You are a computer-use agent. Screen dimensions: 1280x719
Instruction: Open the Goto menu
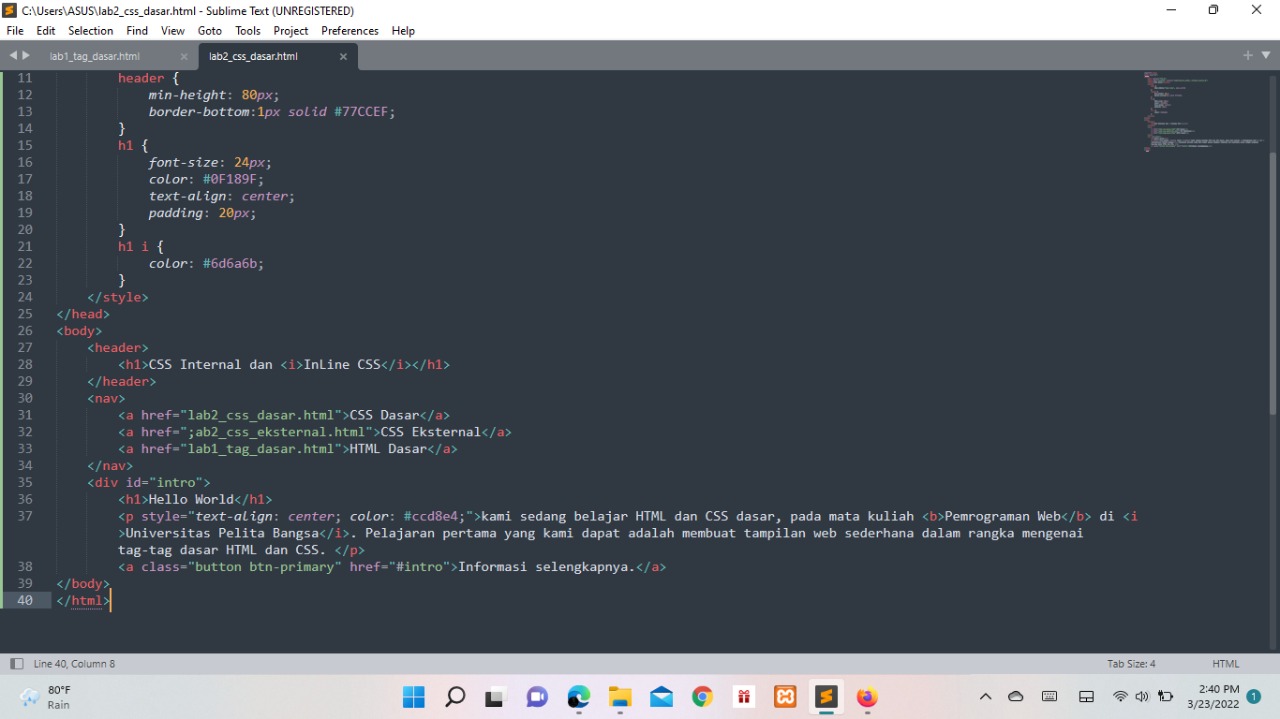click(x=210, y=31)
